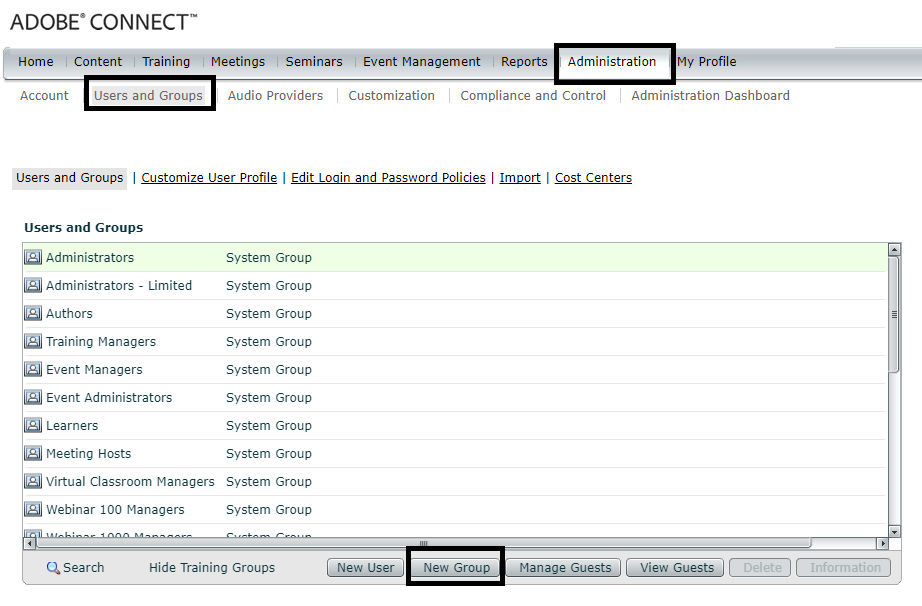The width and height of the screenshot is (922, 606).
Task: Click the disabled Information button
Action: tap(845, 568)
